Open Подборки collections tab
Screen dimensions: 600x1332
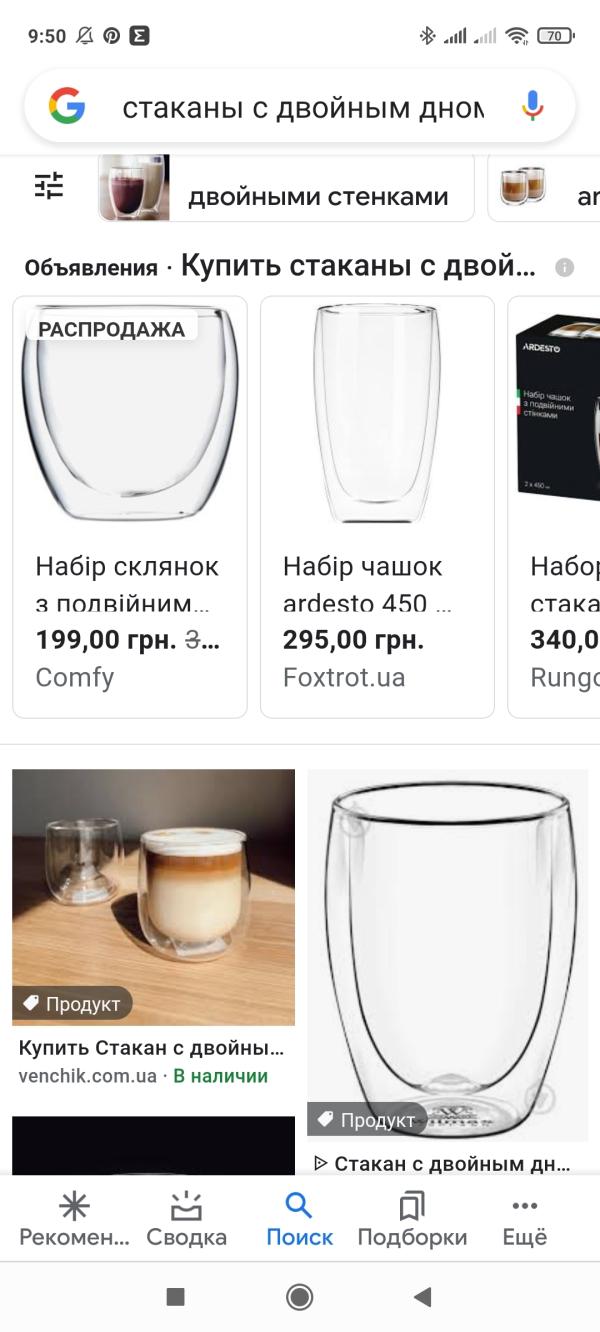point(412,1220)
